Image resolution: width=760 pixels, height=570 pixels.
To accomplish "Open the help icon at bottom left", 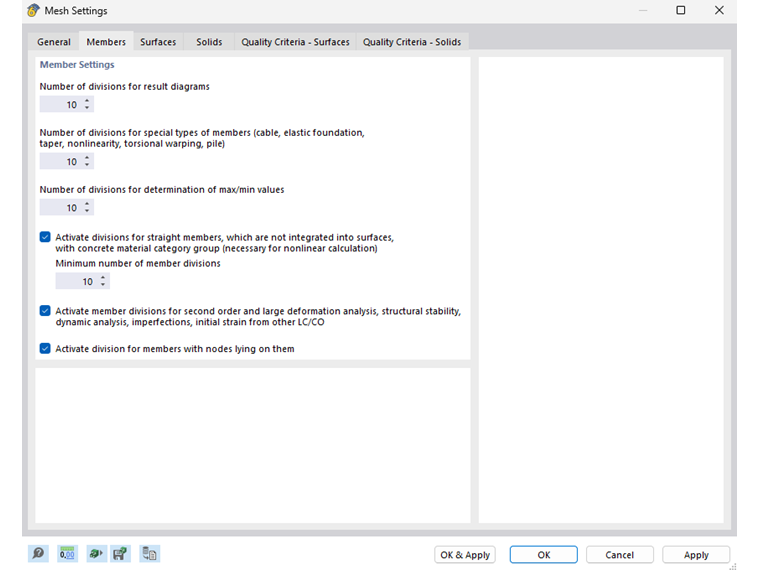I will pyautogui.click(x=38, y=554).
